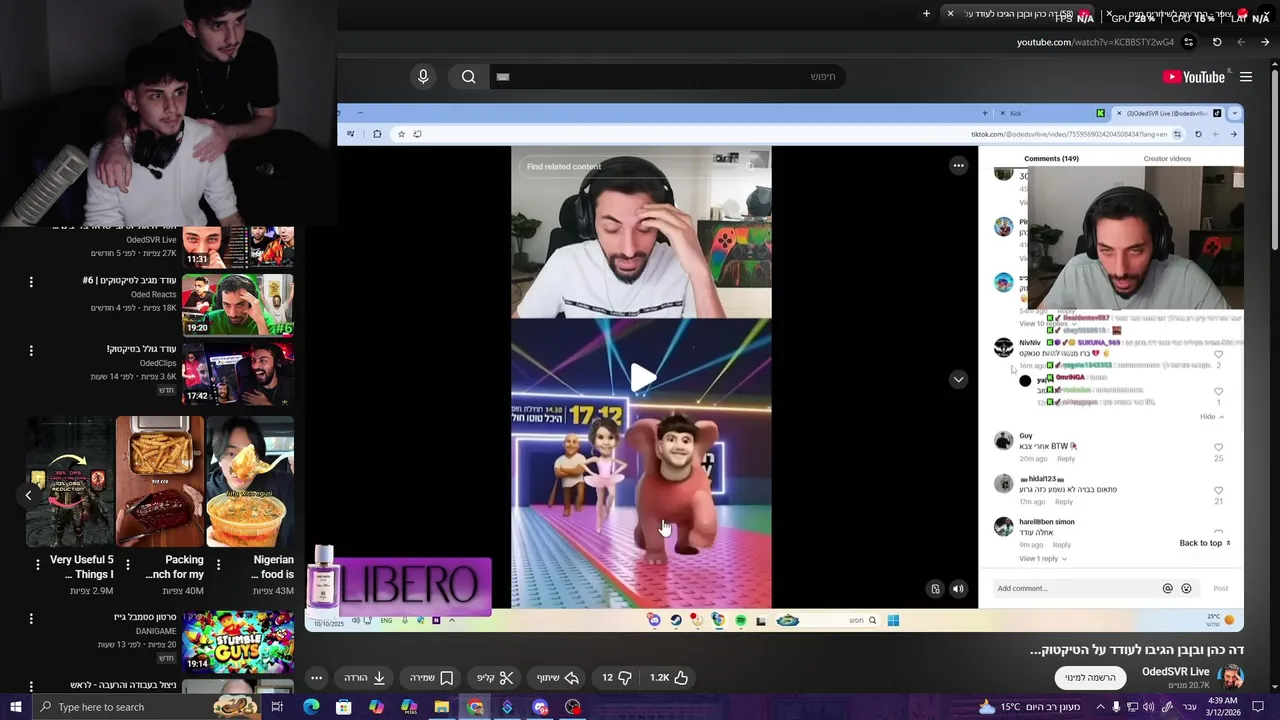Screen dimensions: 1280x720
Task: Open the Nigerian food short thumbnail
Action: tap(250, 482)
